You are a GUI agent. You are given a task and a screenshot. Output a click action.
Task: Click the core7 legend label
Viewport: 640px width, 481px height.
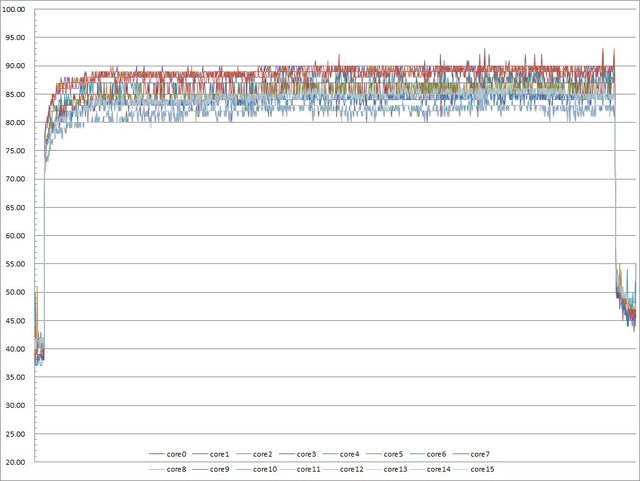[x=480, y=455]
